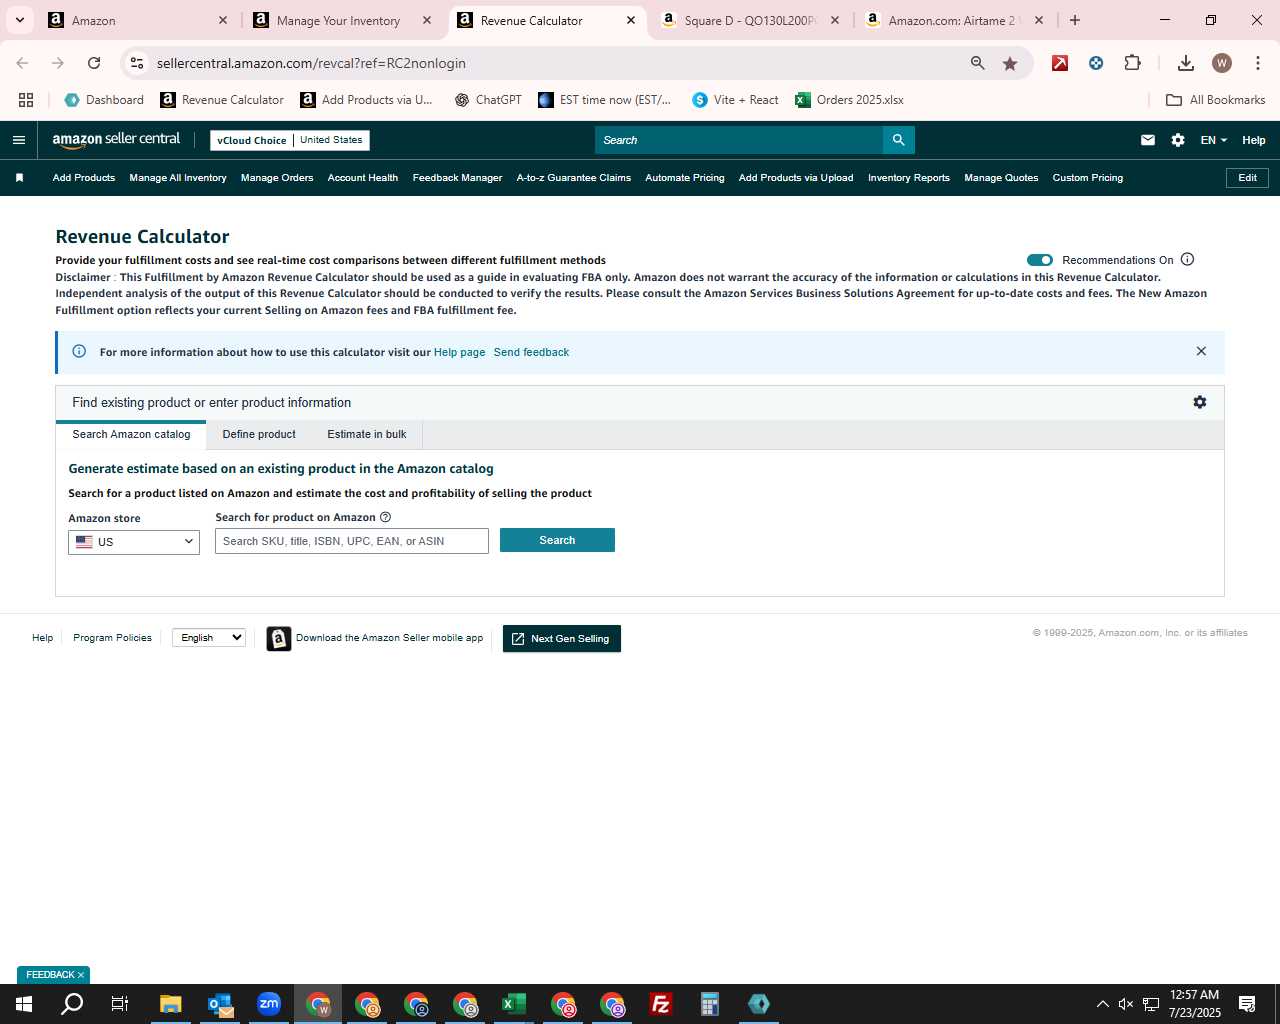The width and height of the screenshot is (1280, 1024).
Task: Open Feedback Manager
Action: 457,178
